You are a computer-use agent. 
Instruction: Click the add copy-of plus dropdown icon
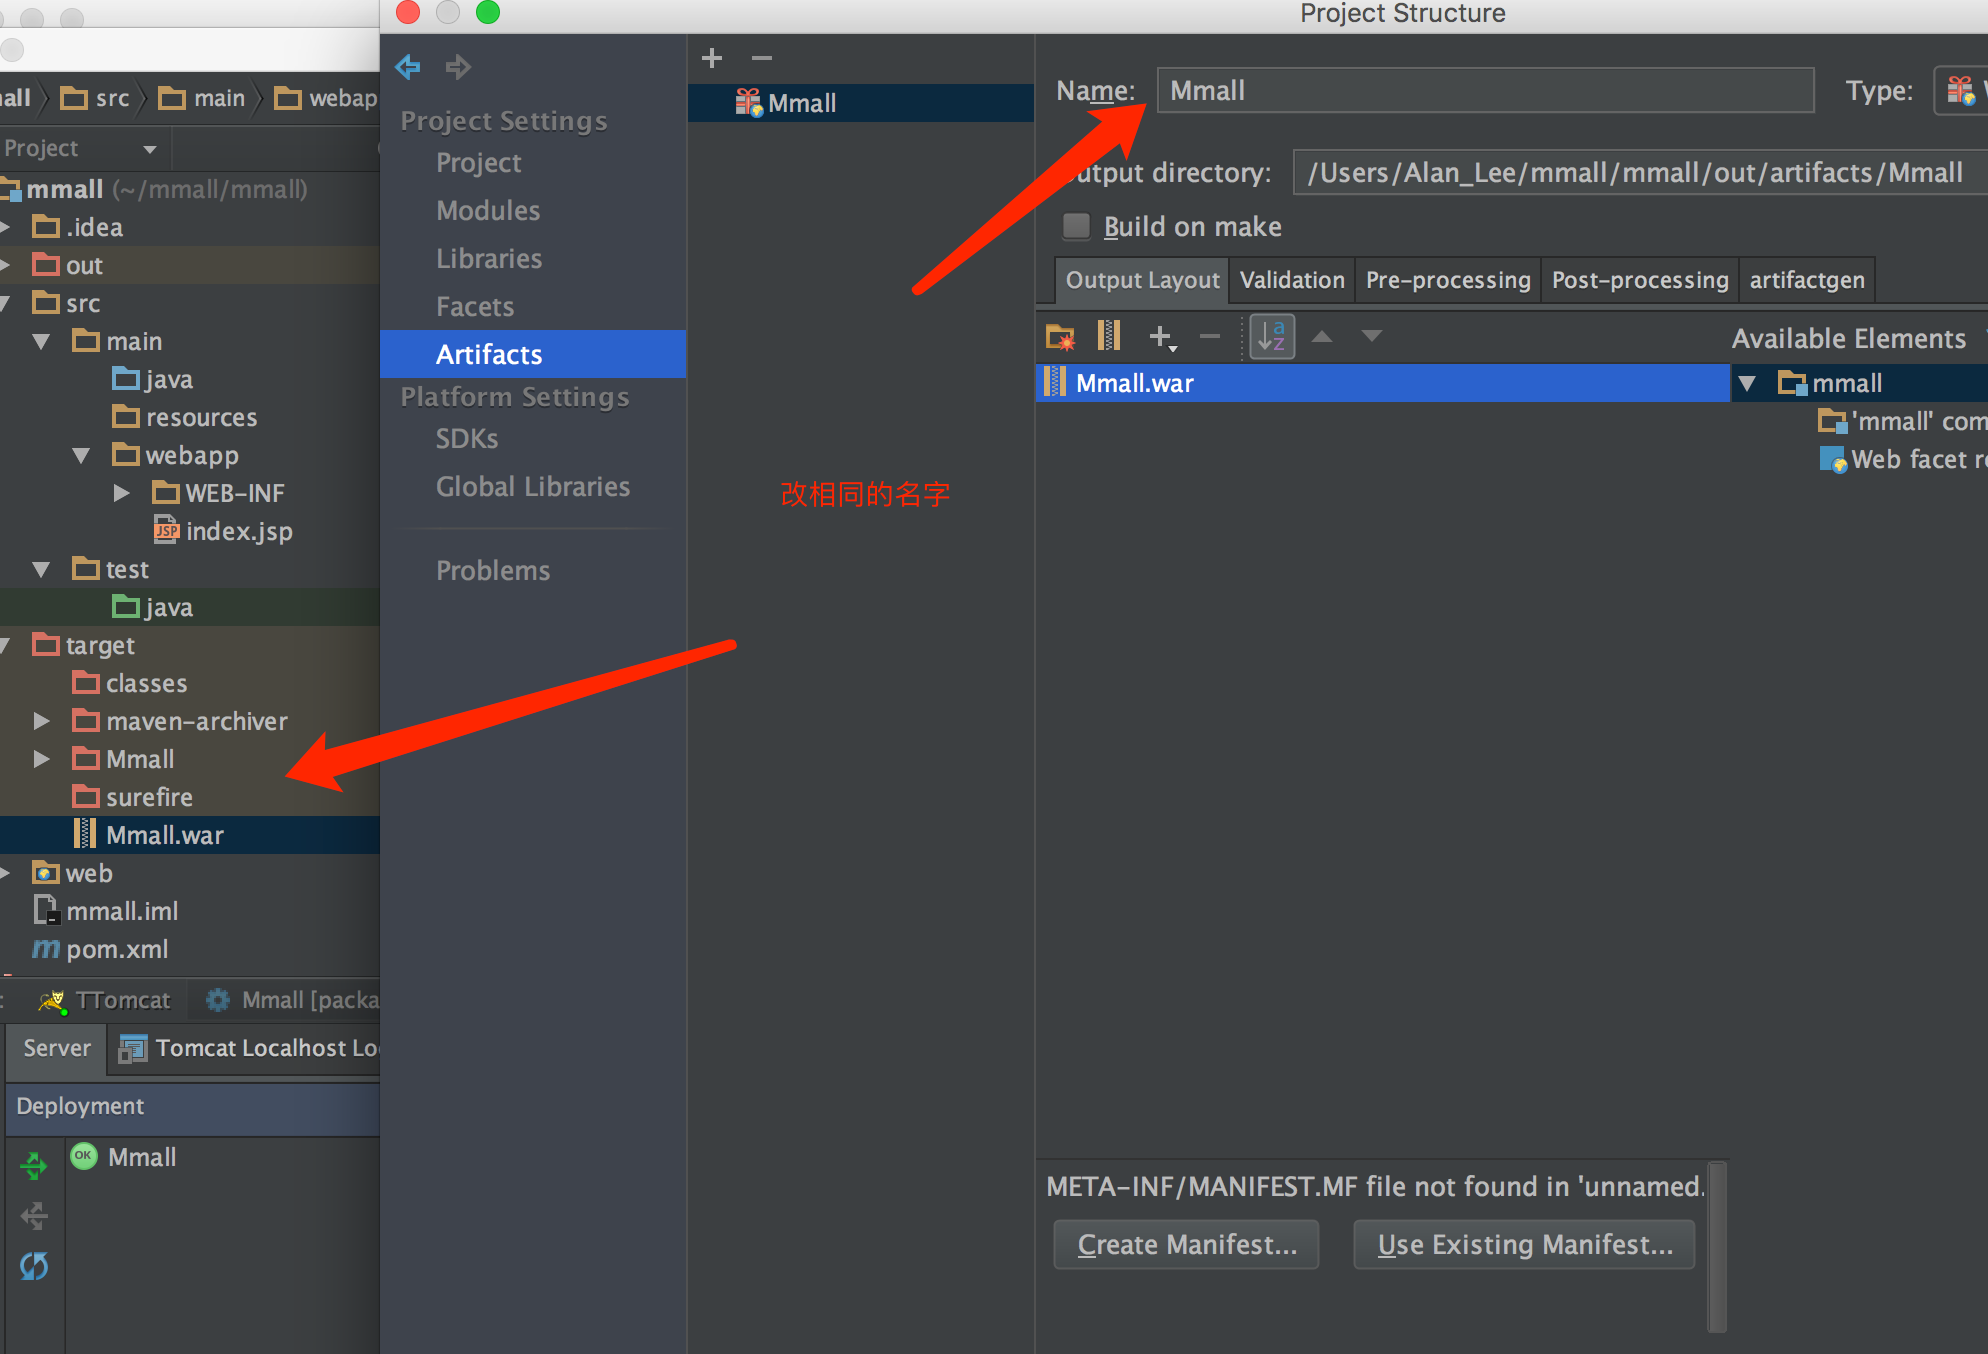[1162, 337]
